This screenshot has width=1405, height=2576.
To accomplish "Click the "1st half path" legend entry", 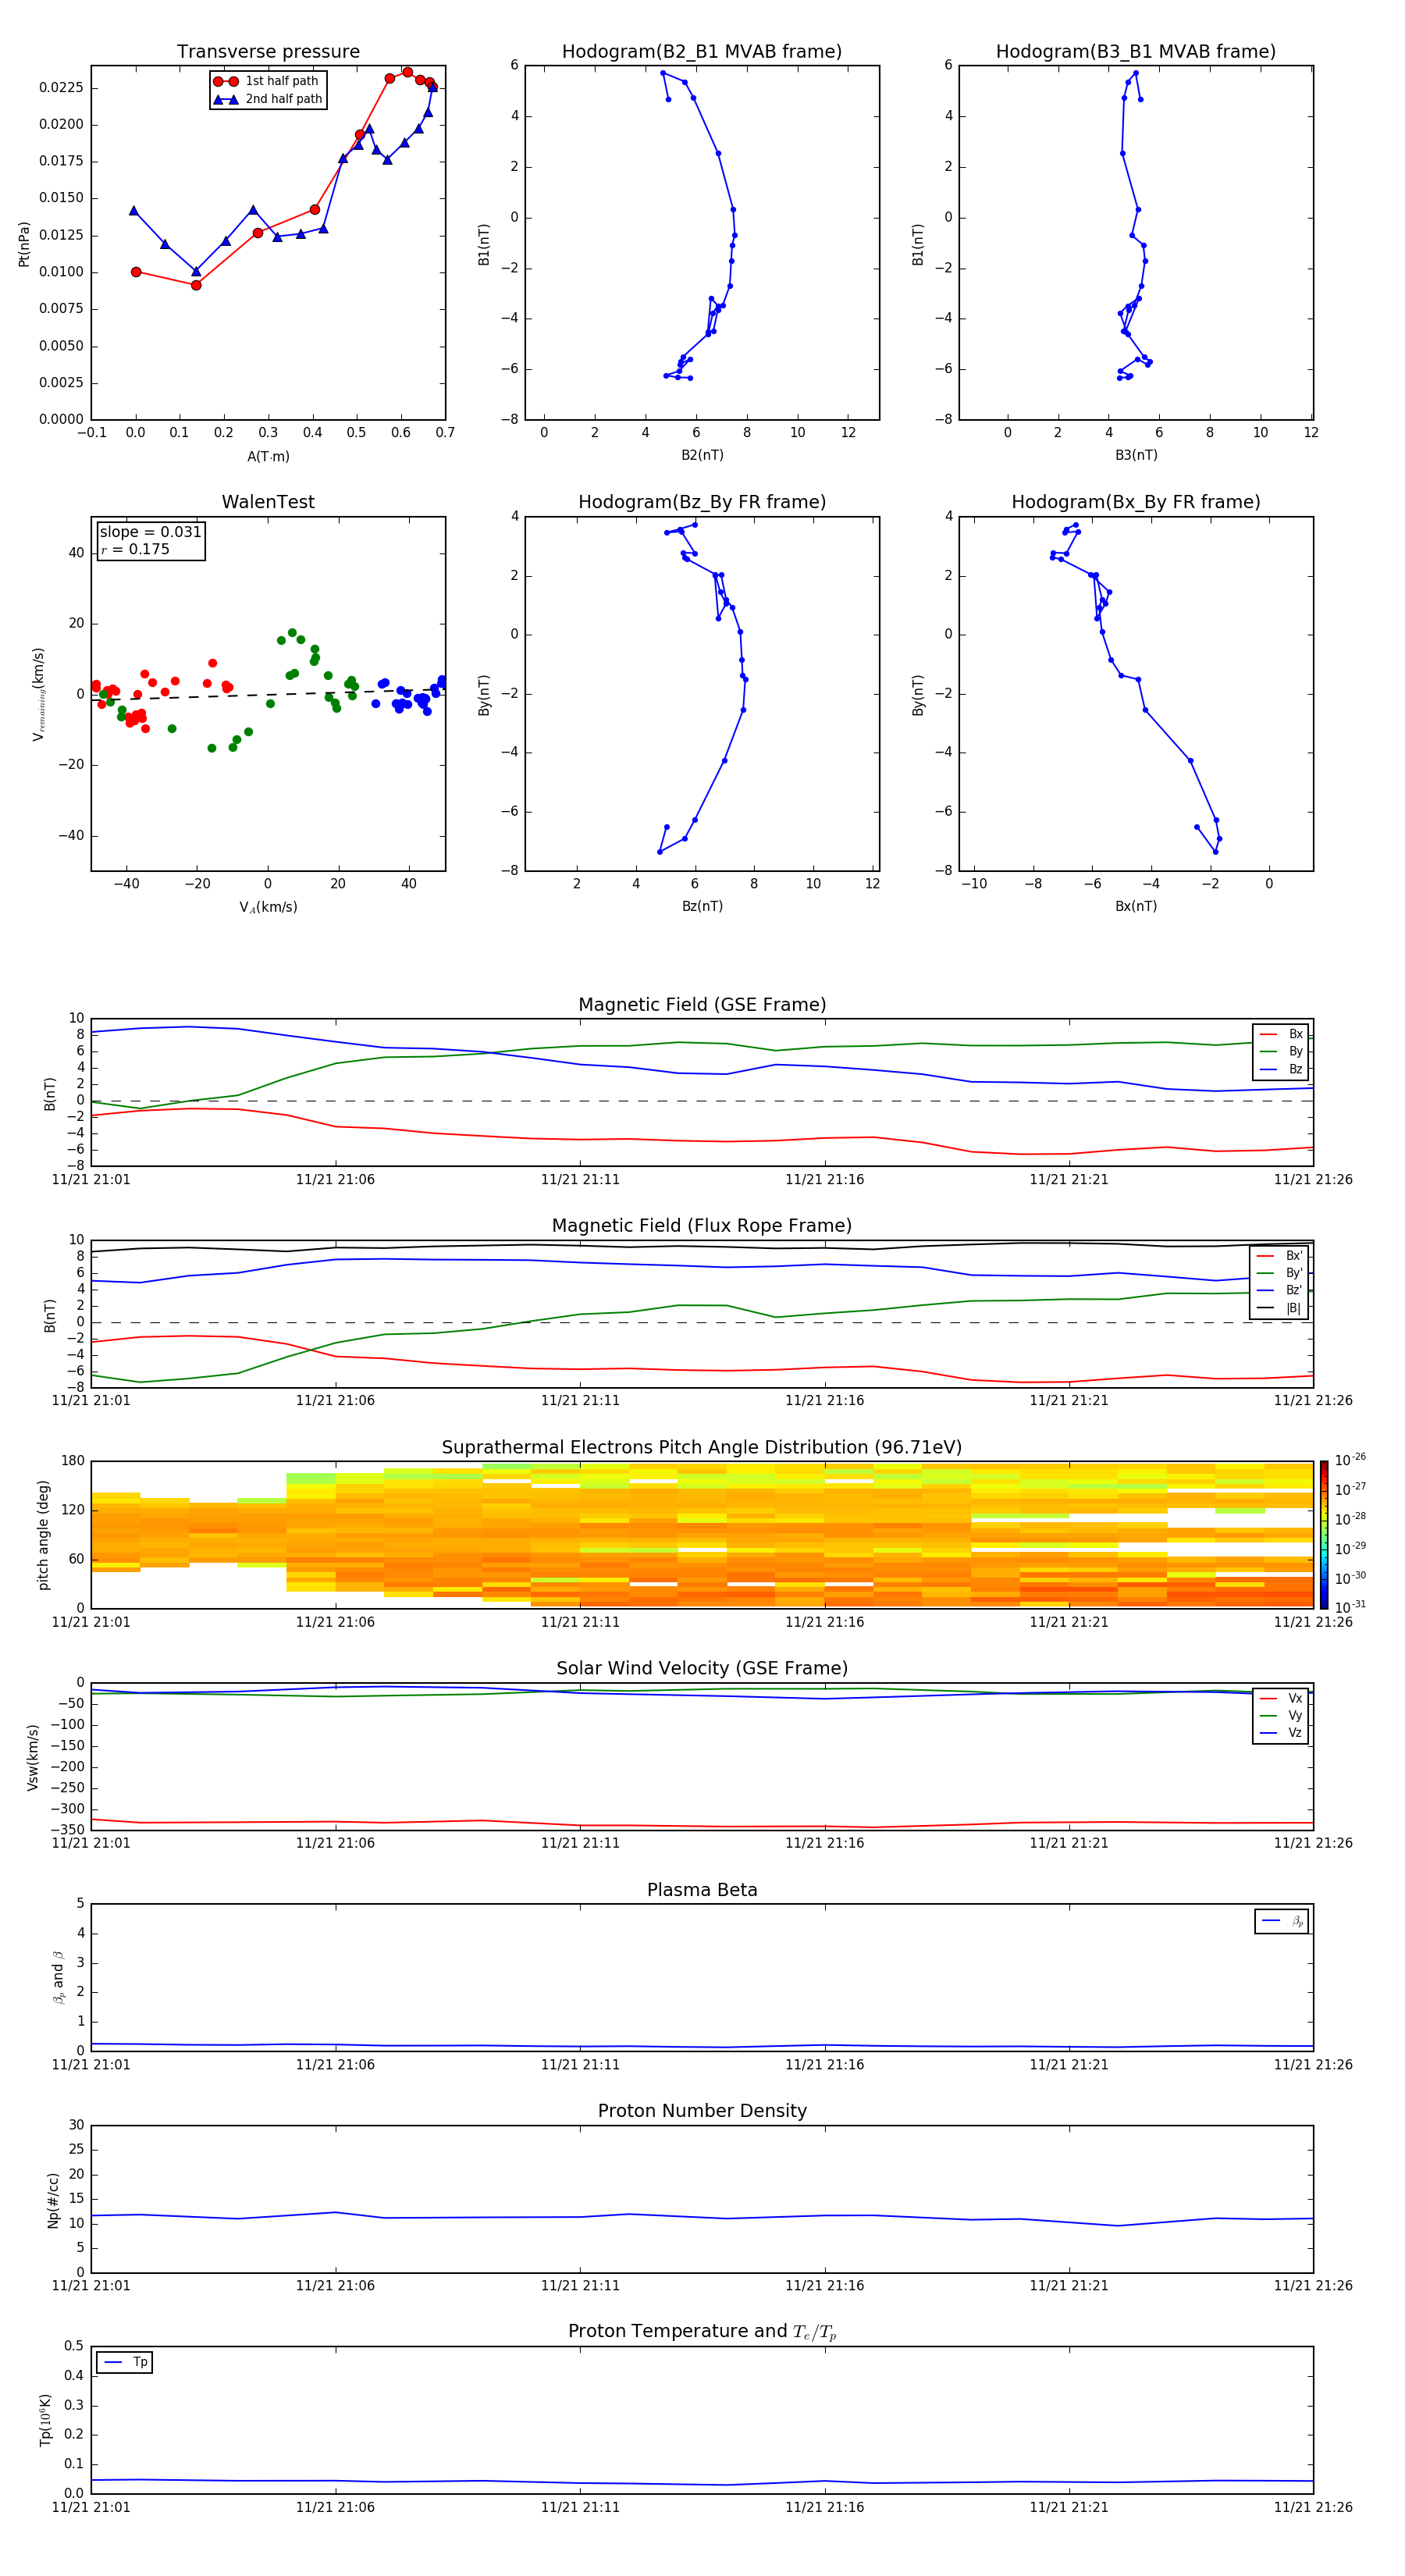I will 266,81.
